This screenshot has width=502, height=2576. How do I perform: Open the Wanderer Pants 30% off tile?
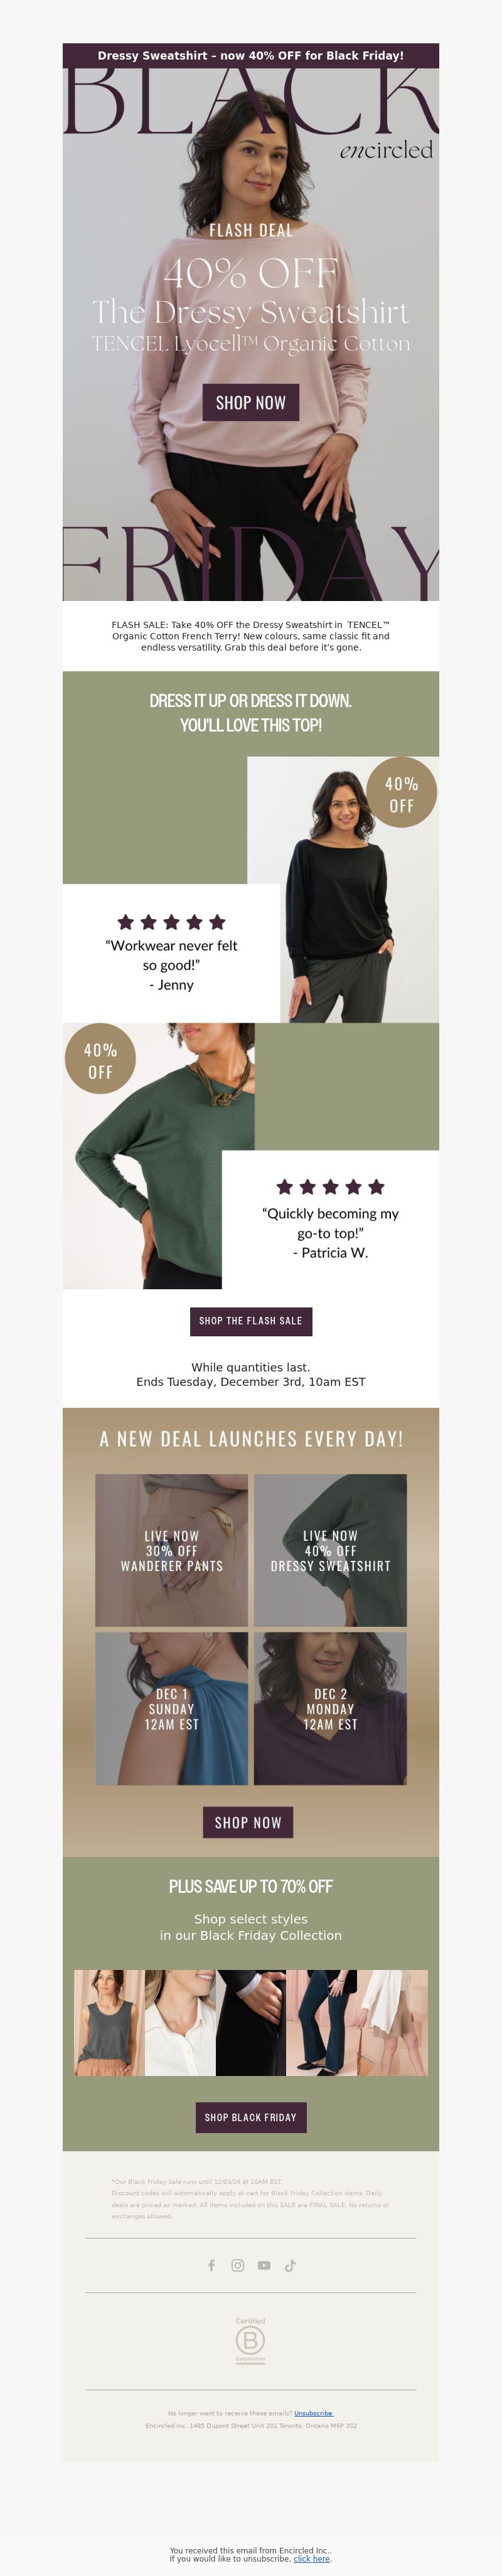[x=172, y=1550]
